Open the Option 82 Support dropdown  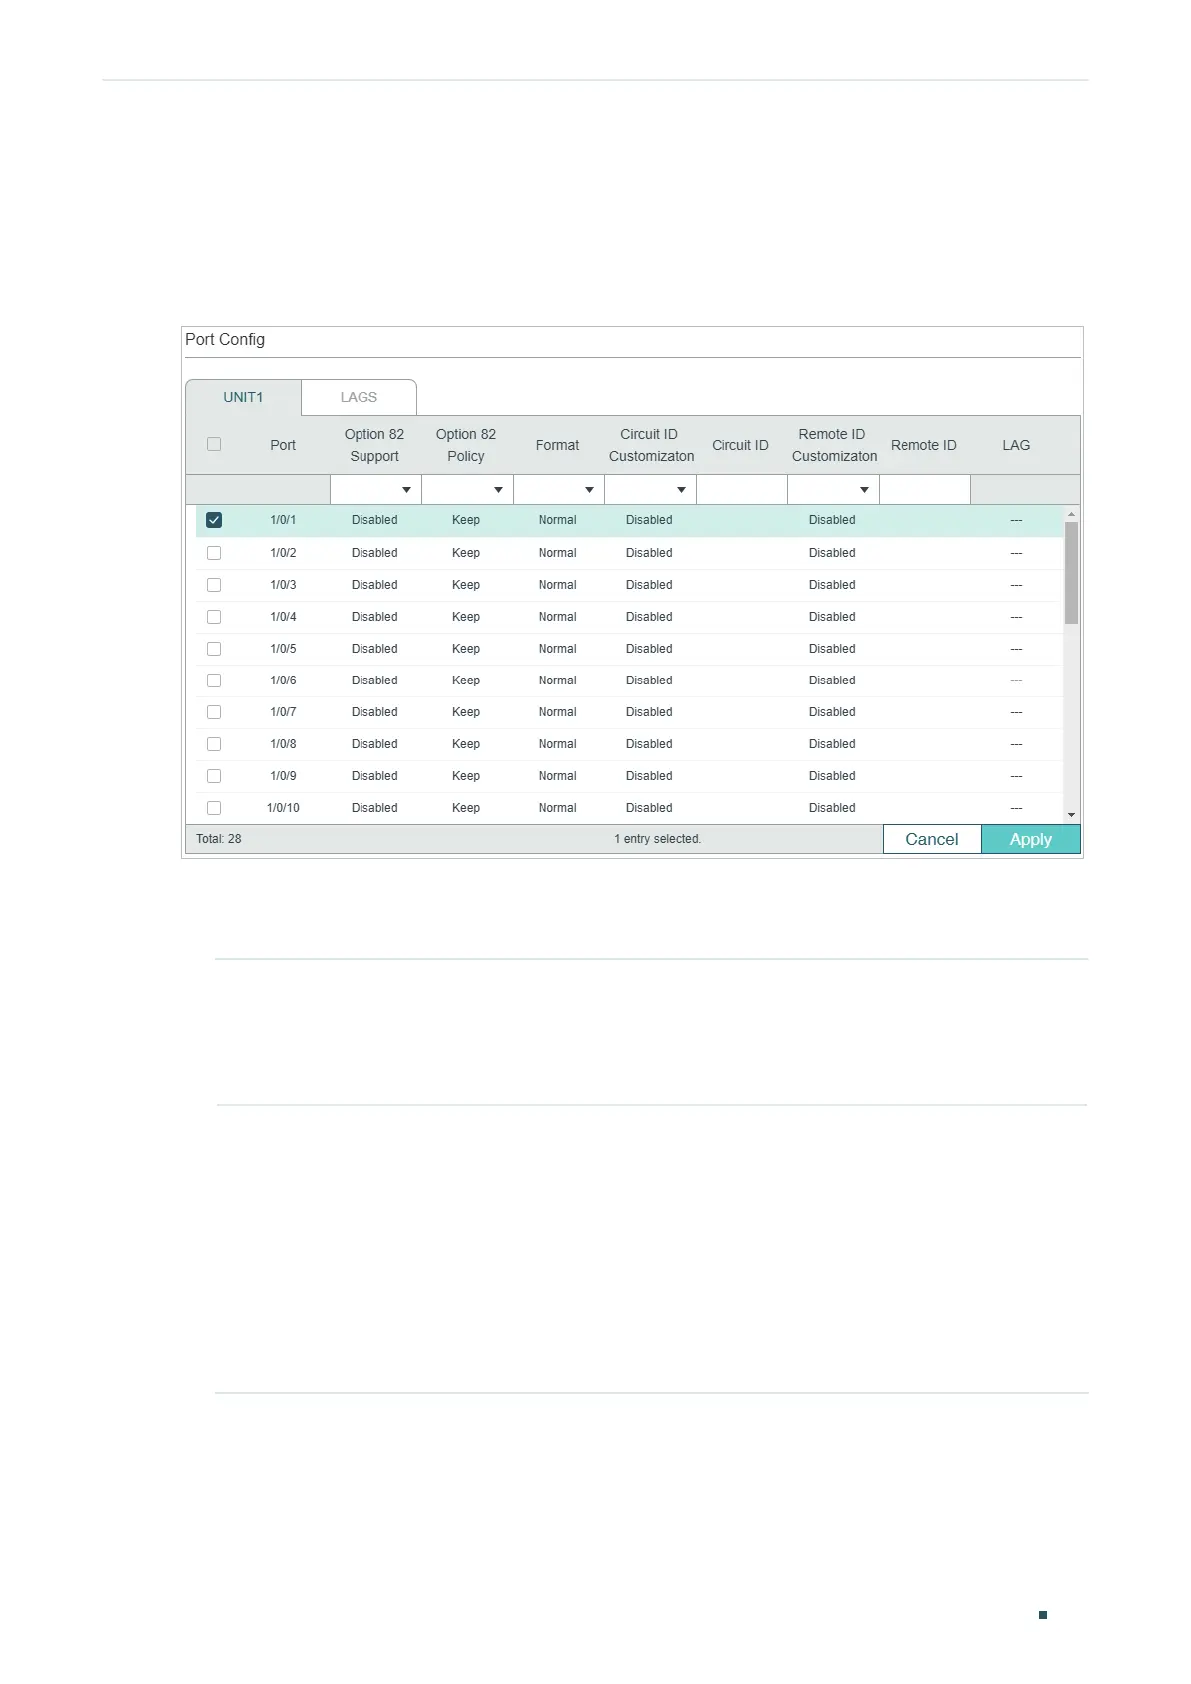pos(376,490)
